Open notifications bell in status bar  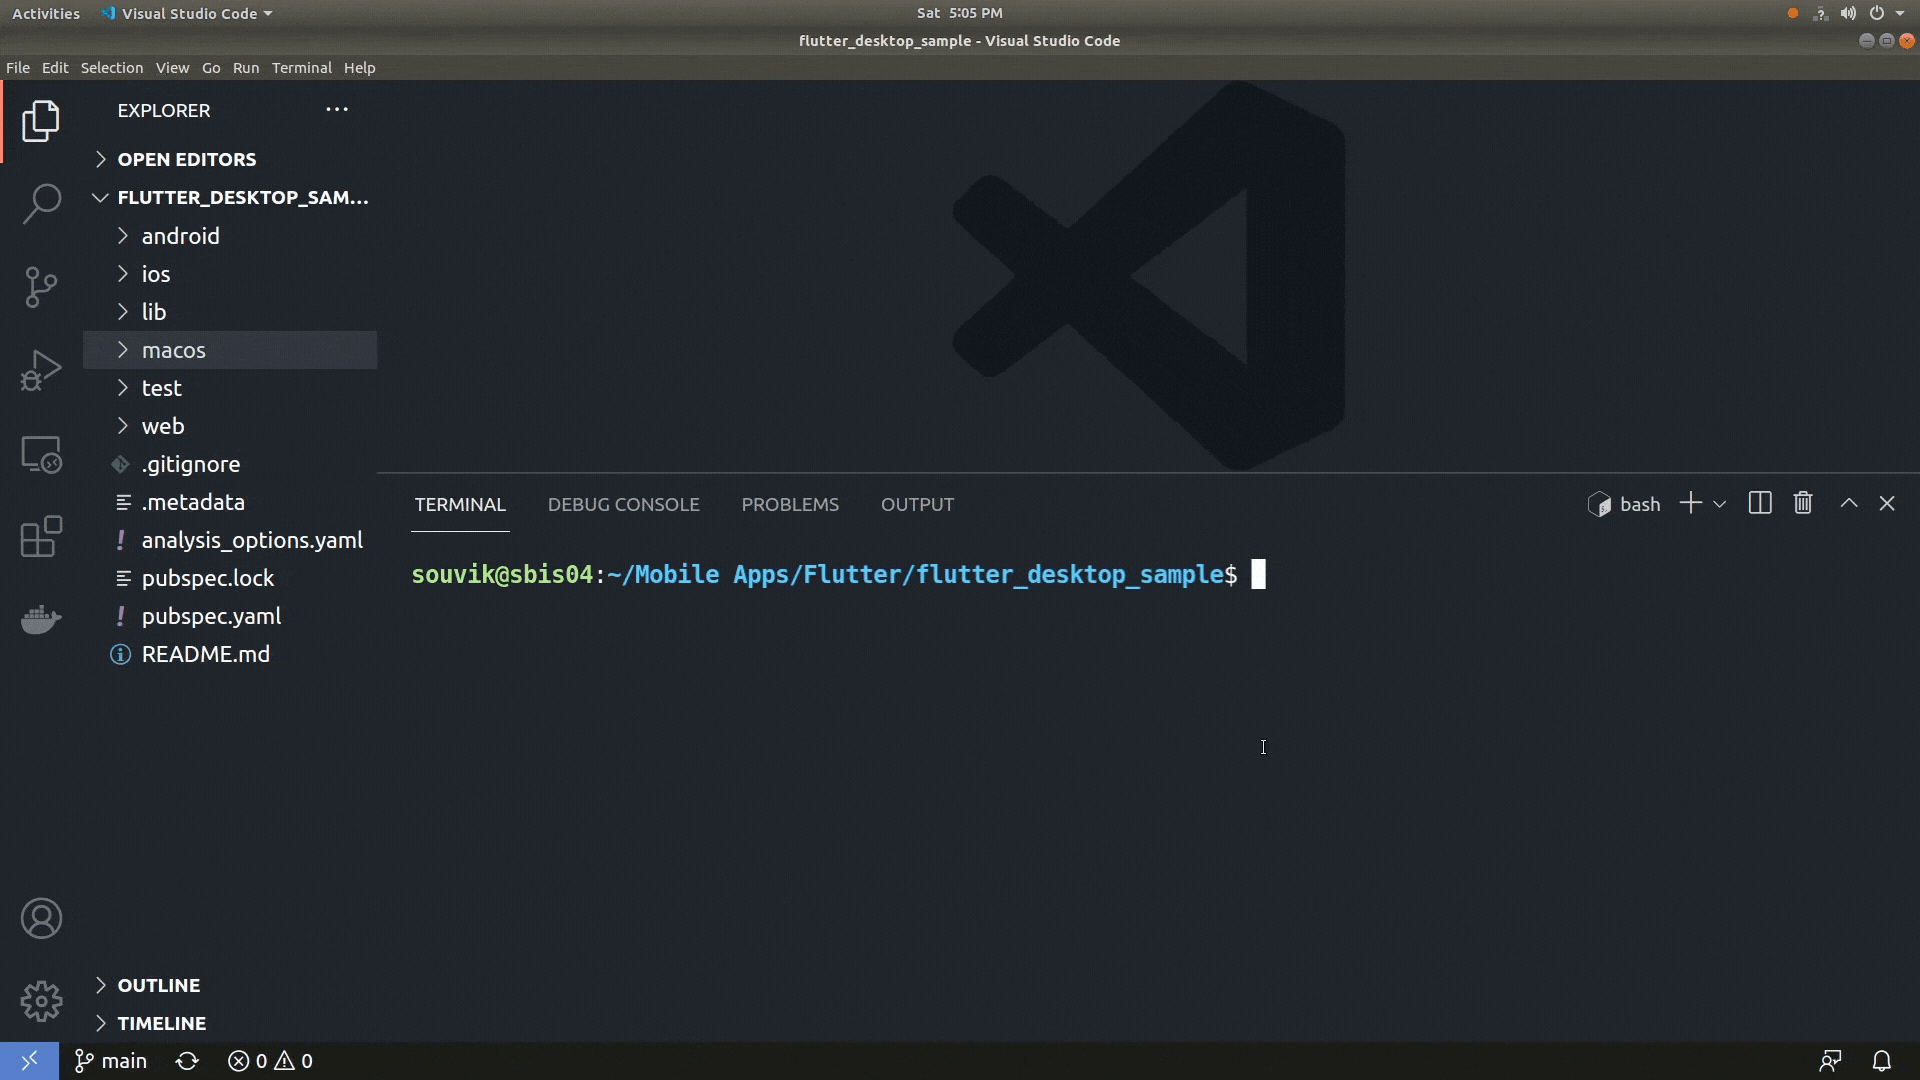click(x=1881, y=1061)
